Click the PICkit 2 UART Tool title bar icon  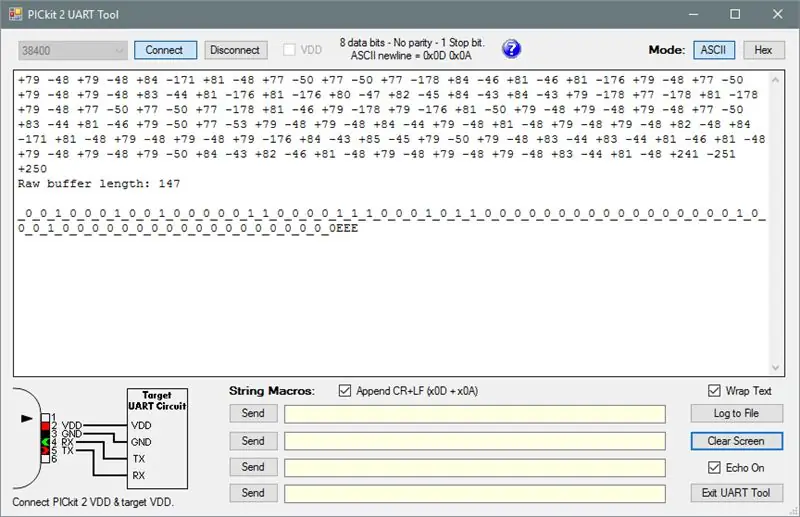pyautogui.click(x=16, y=14)
